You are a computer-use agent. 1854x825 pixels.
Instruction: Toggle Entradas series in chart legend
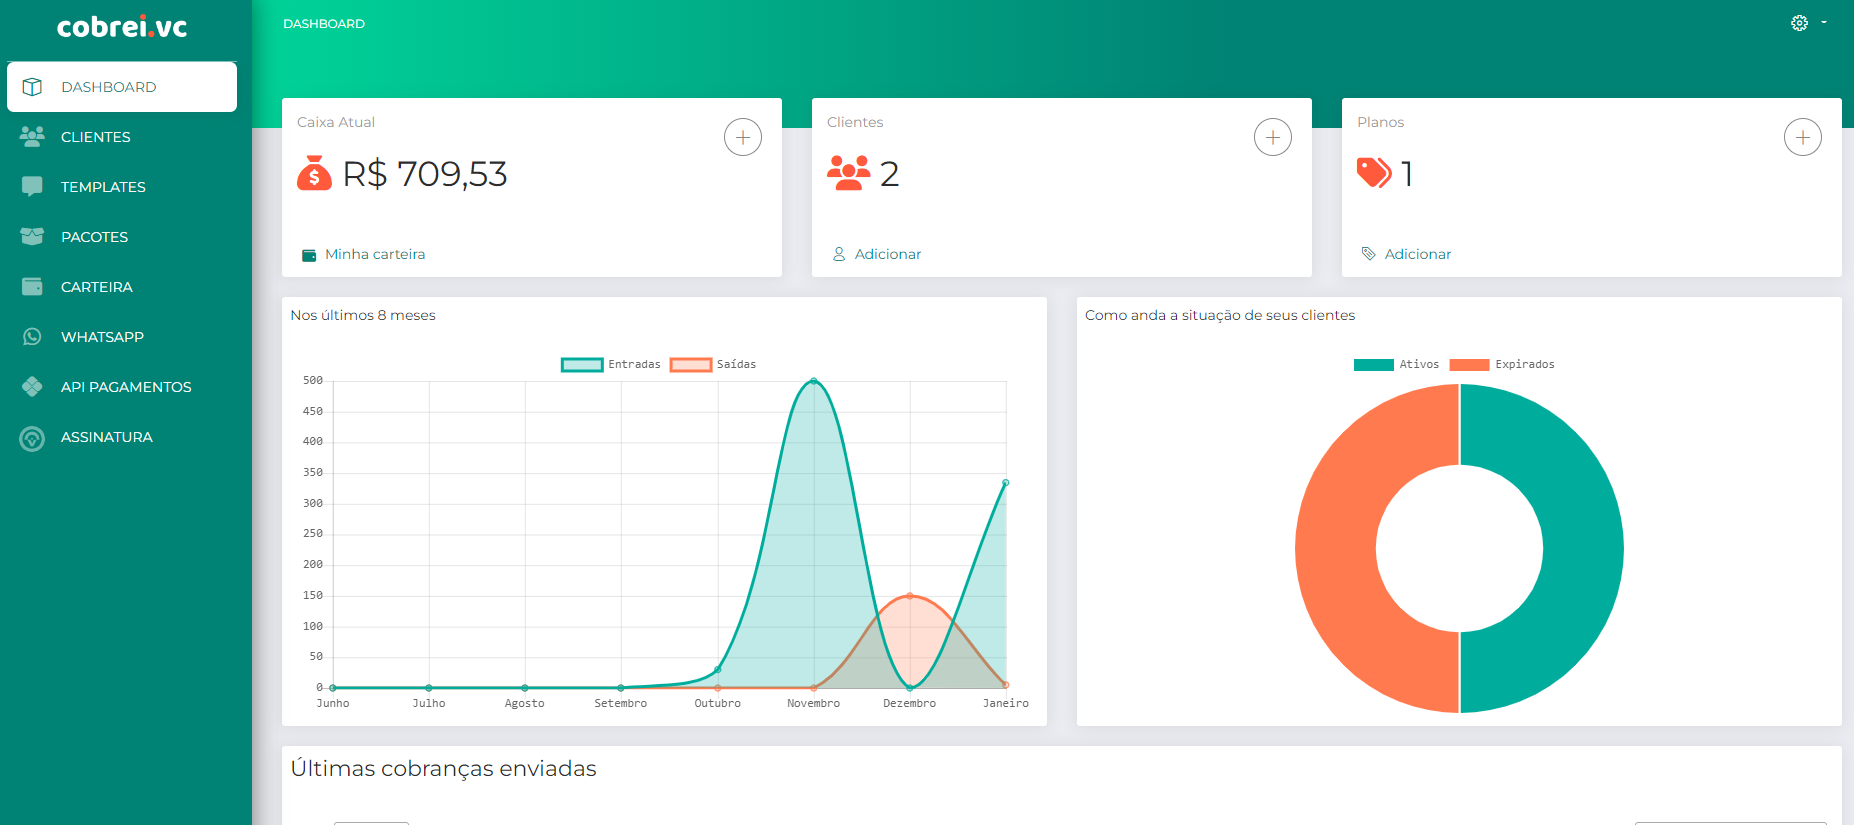point(582,365)
